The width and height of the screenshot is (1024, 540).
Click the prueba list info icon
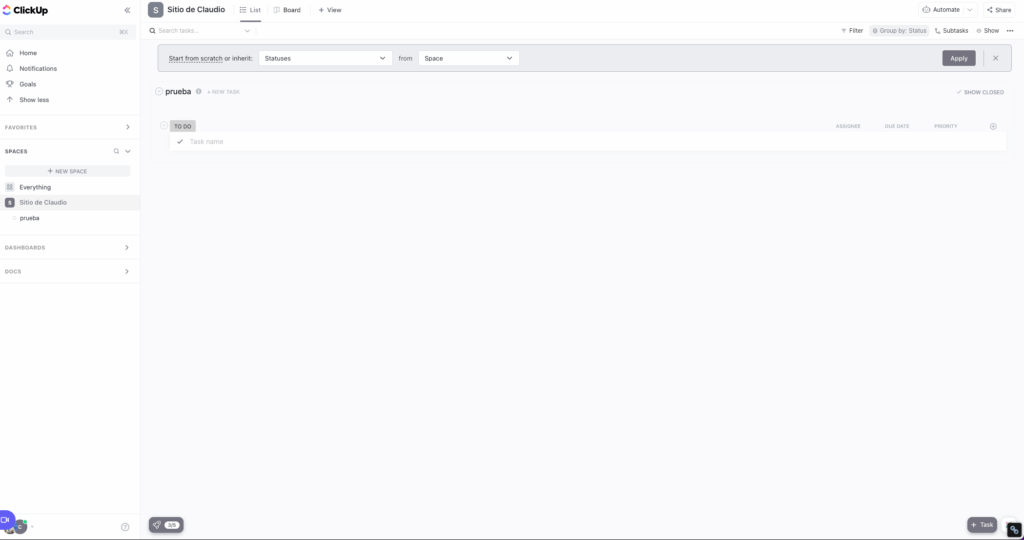point(199,91)
